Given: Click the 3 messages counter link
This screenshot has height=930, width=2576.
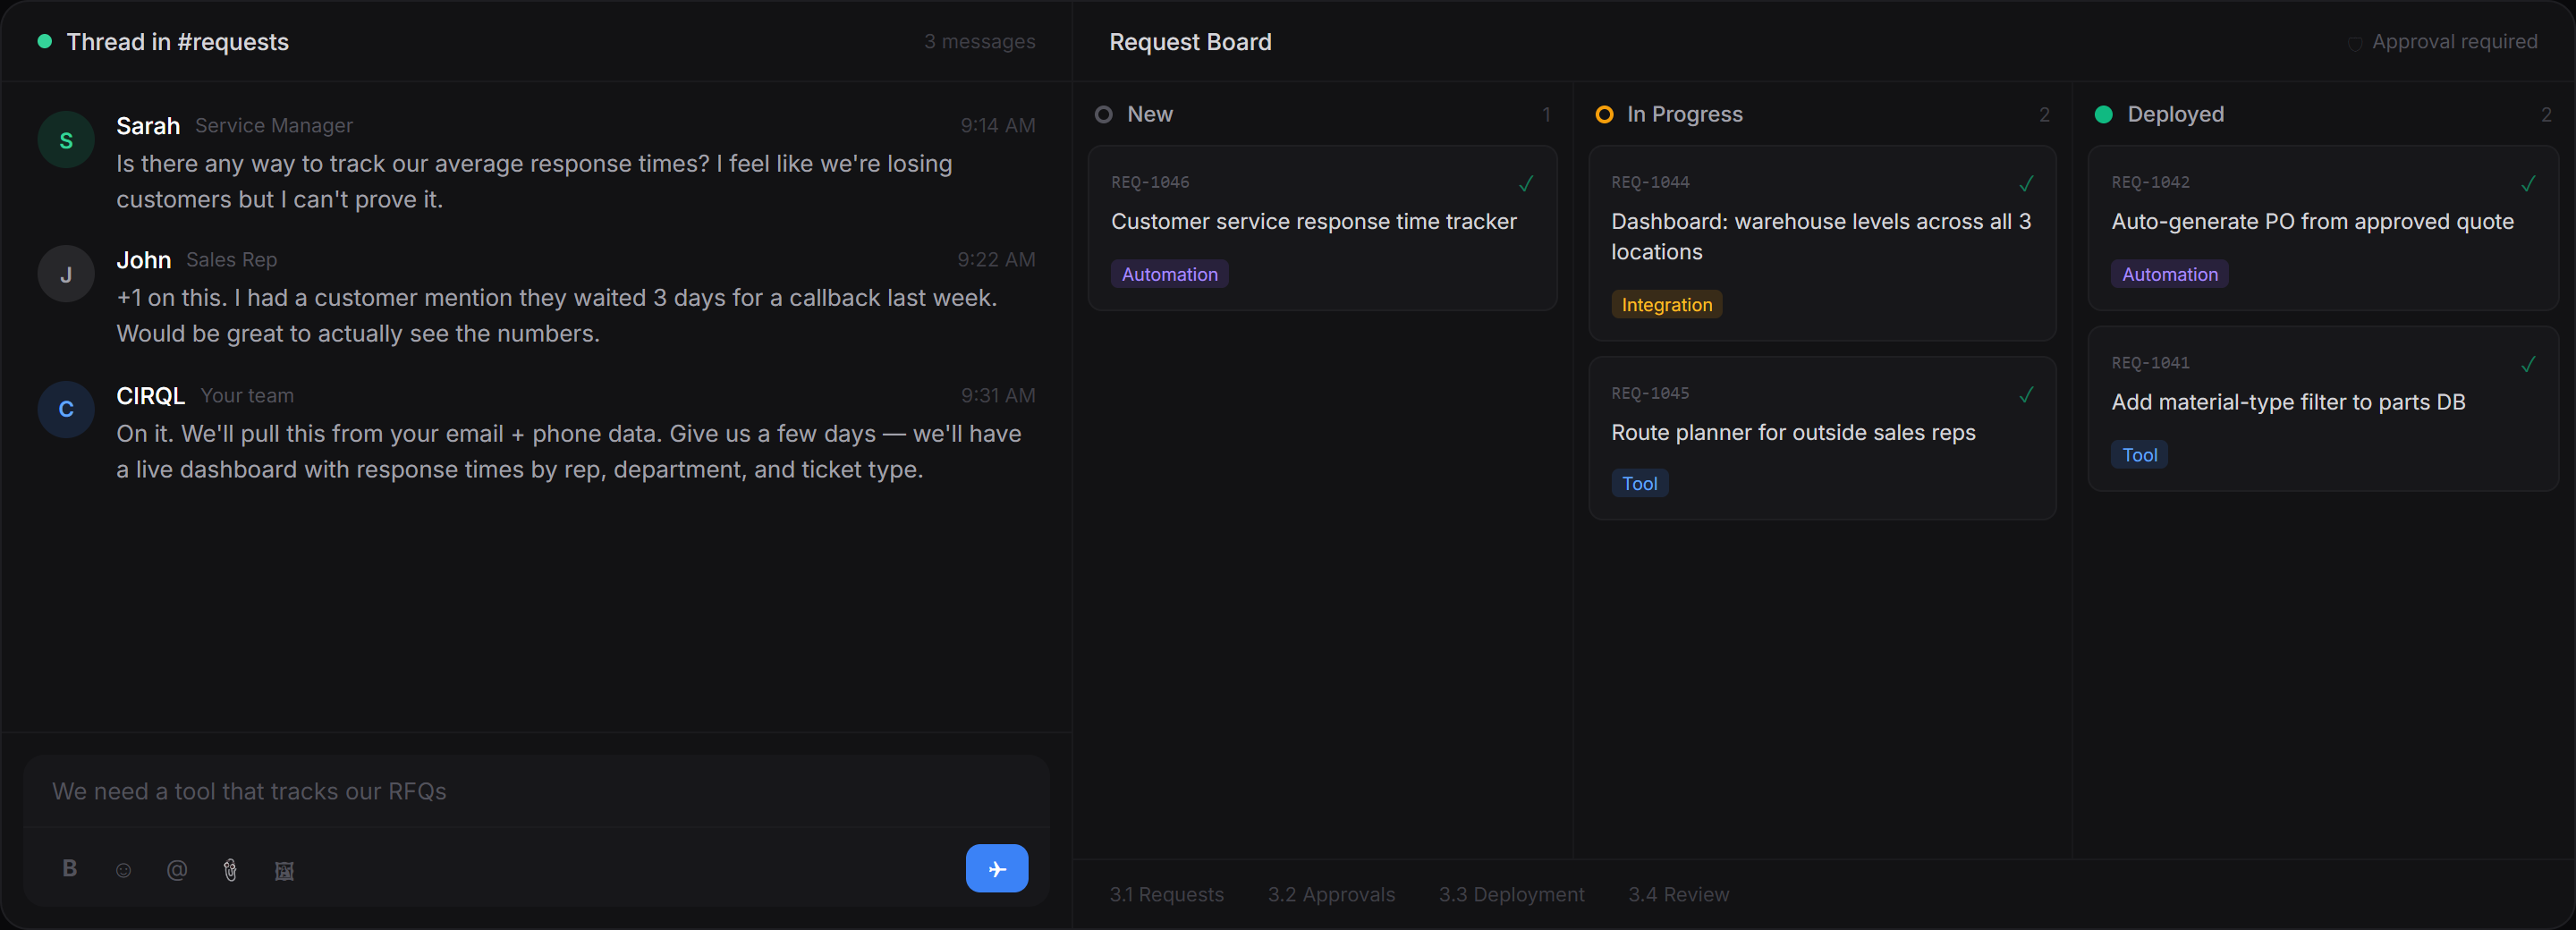Looking at the screenshot, I should [979, 41].
